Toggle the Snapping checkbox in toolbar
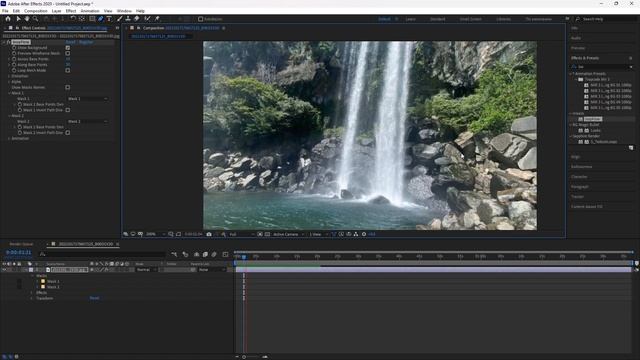The height and width of the screenshot is (360, 640). tap(200, 19)
